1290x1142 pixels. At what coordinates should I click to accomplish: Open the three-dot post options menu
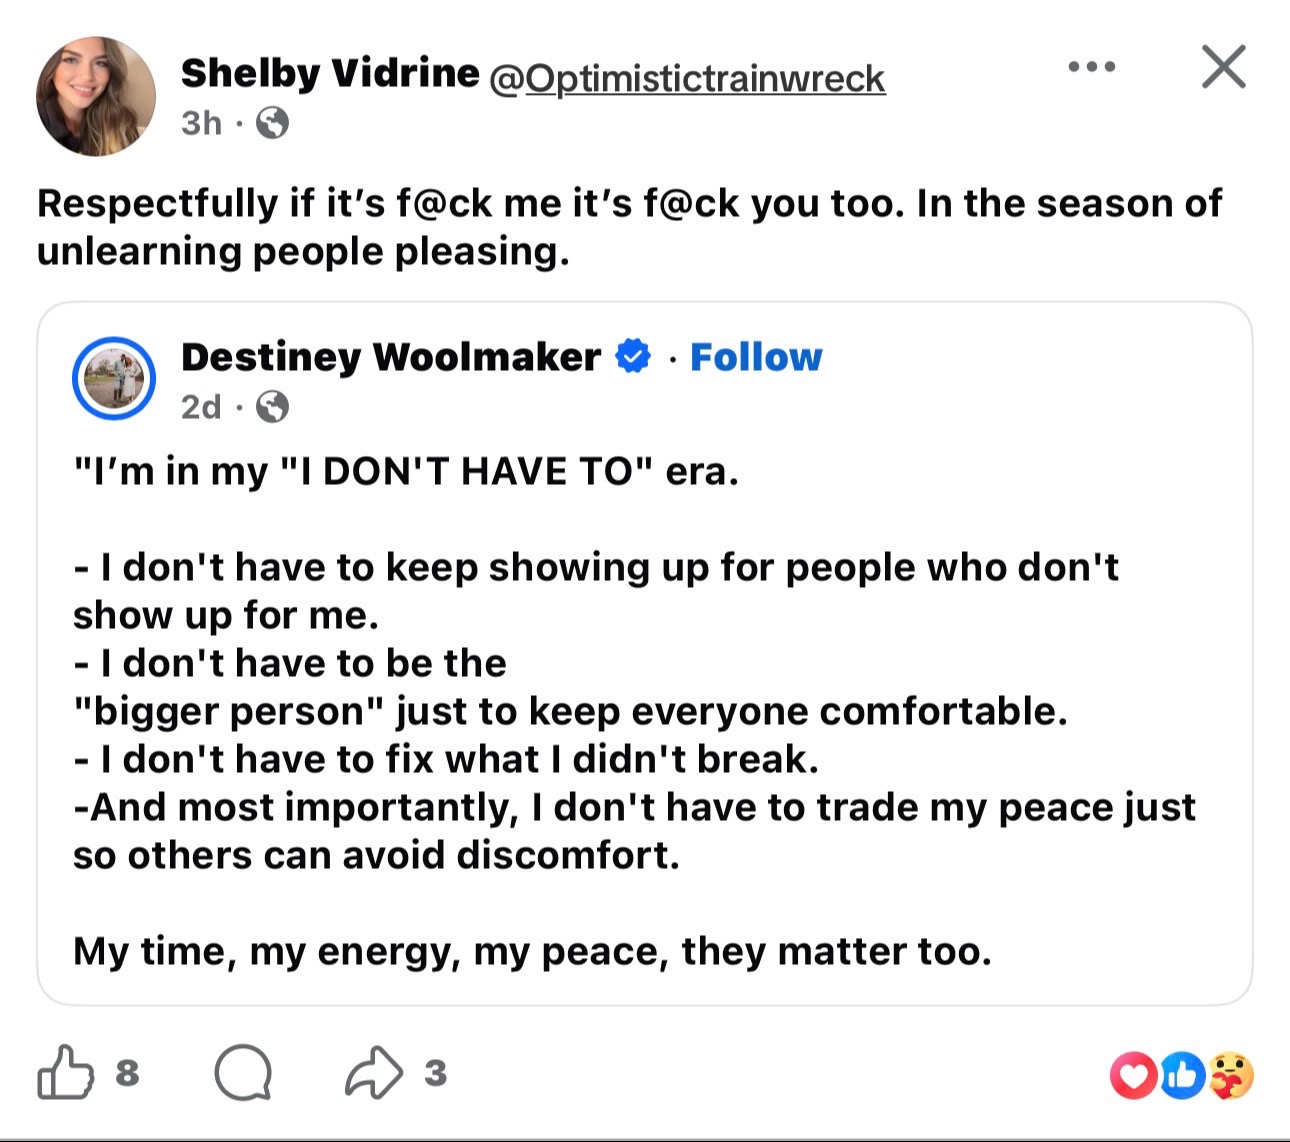click(1091, 67)
